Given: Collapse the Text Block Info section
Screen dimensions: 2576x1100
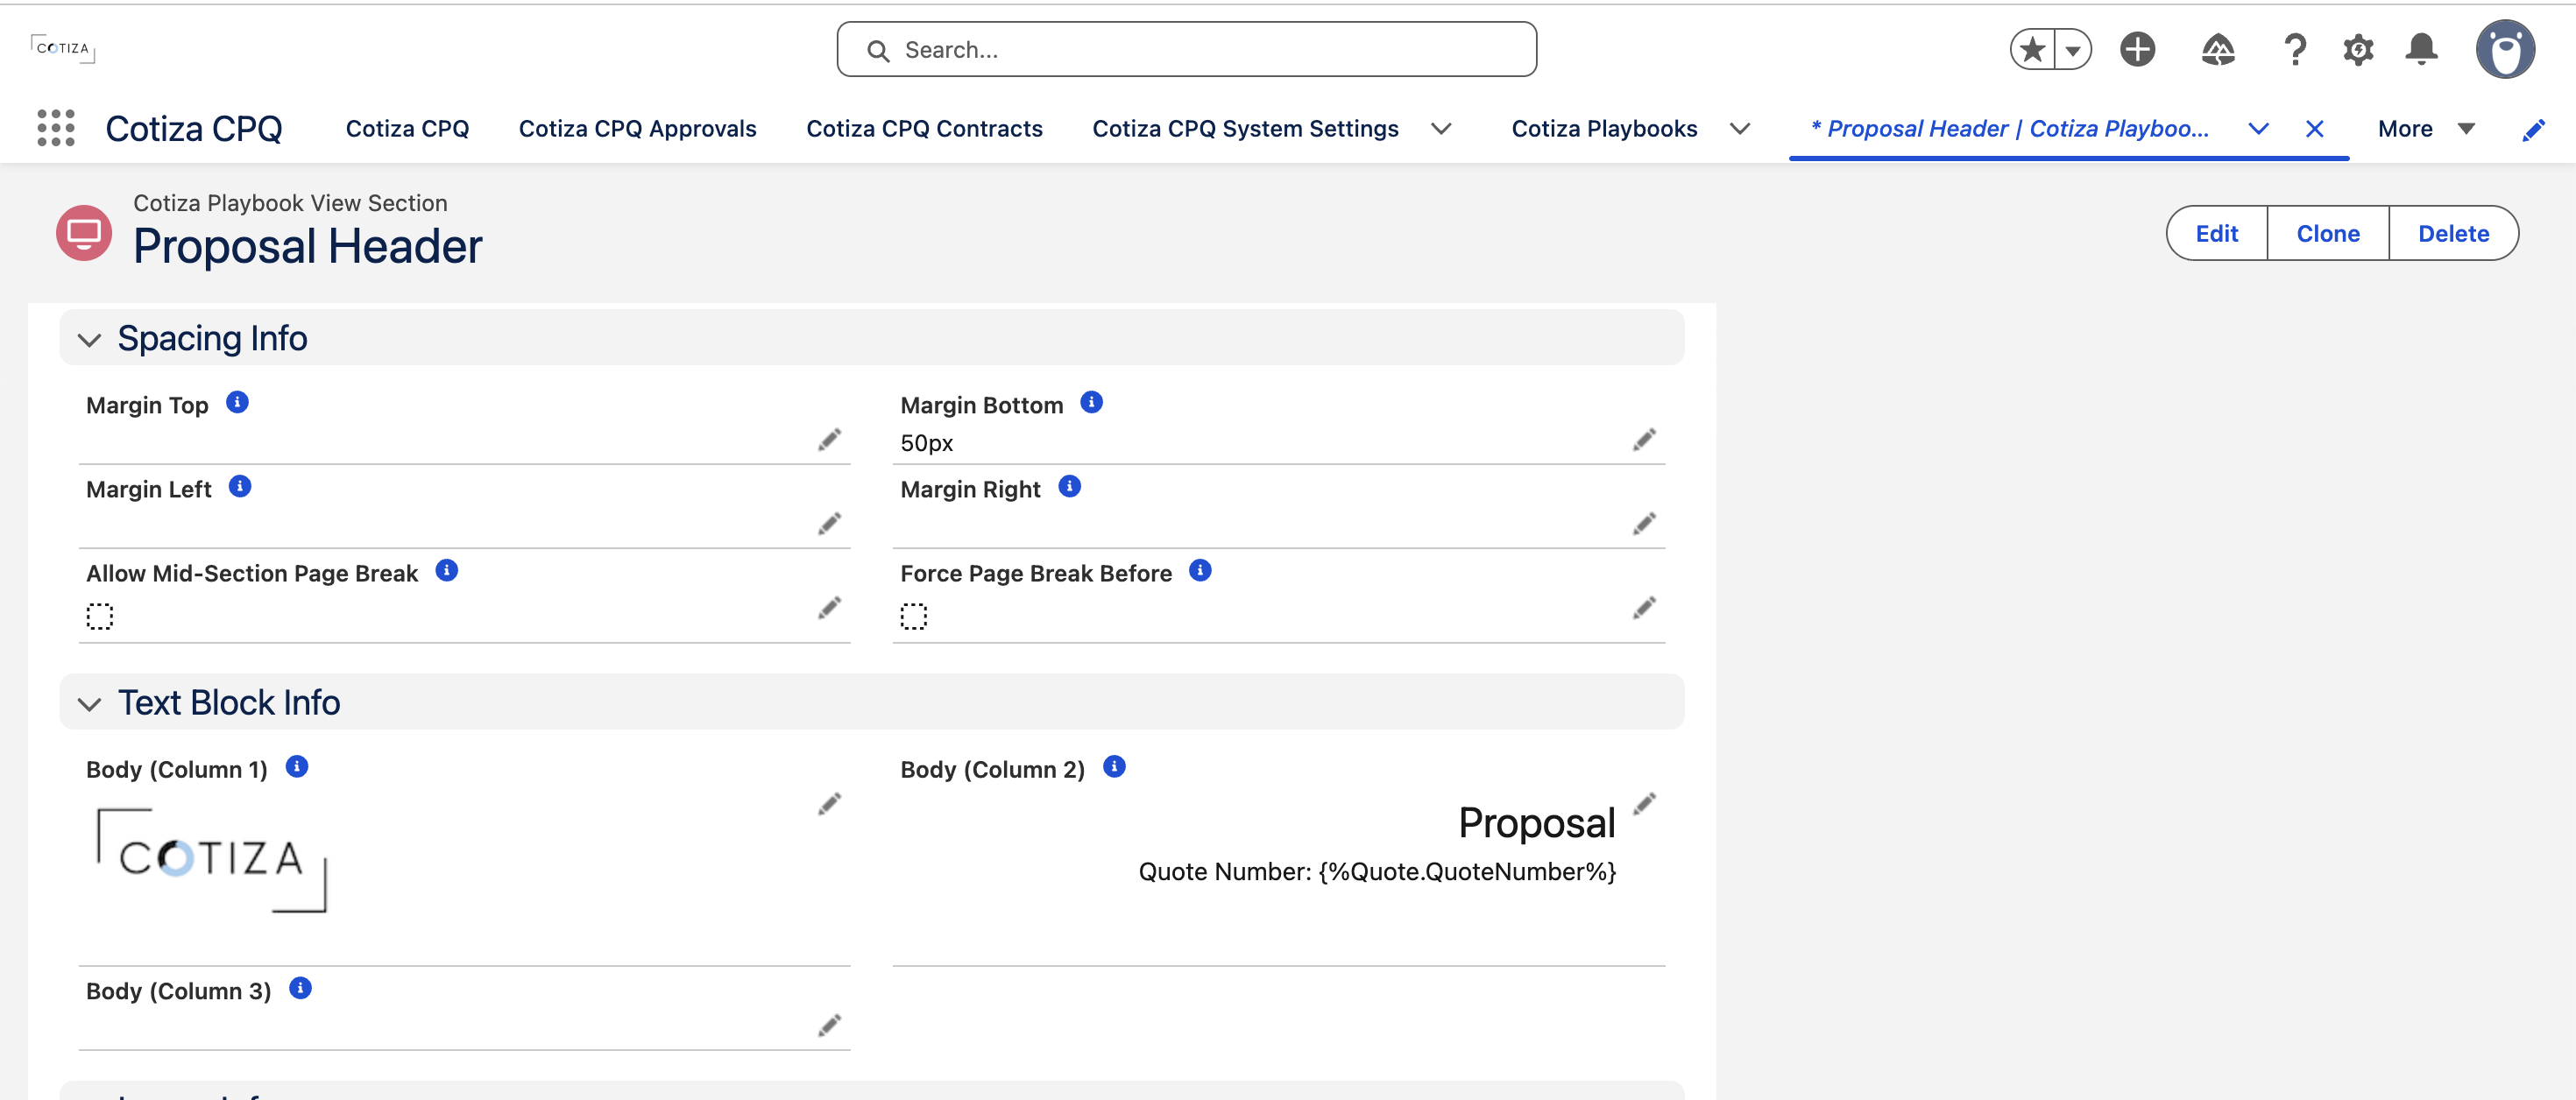Looking at the screenshot, I should 90,704.
